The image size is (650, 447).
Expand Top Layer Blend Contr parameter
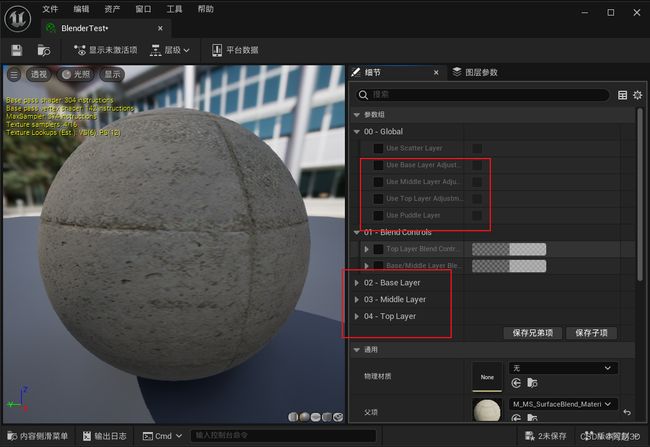[366, 249]
